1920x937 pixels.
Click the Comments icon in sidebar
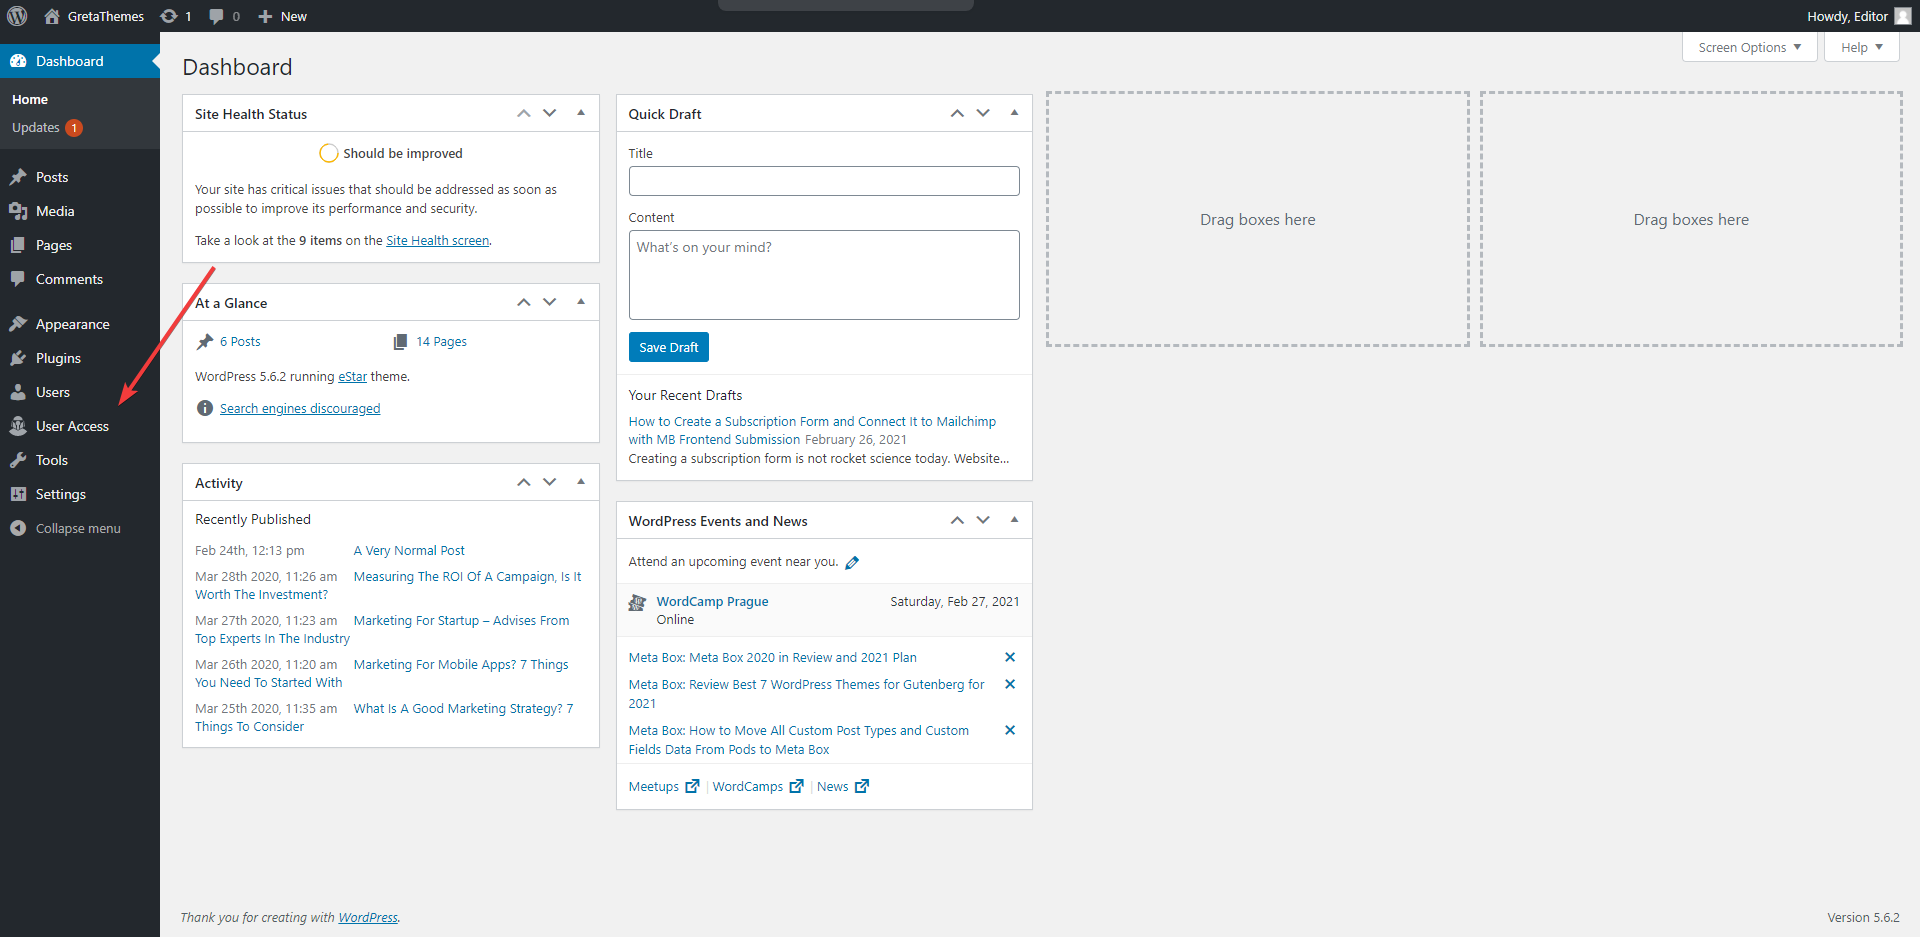point(18,279)
